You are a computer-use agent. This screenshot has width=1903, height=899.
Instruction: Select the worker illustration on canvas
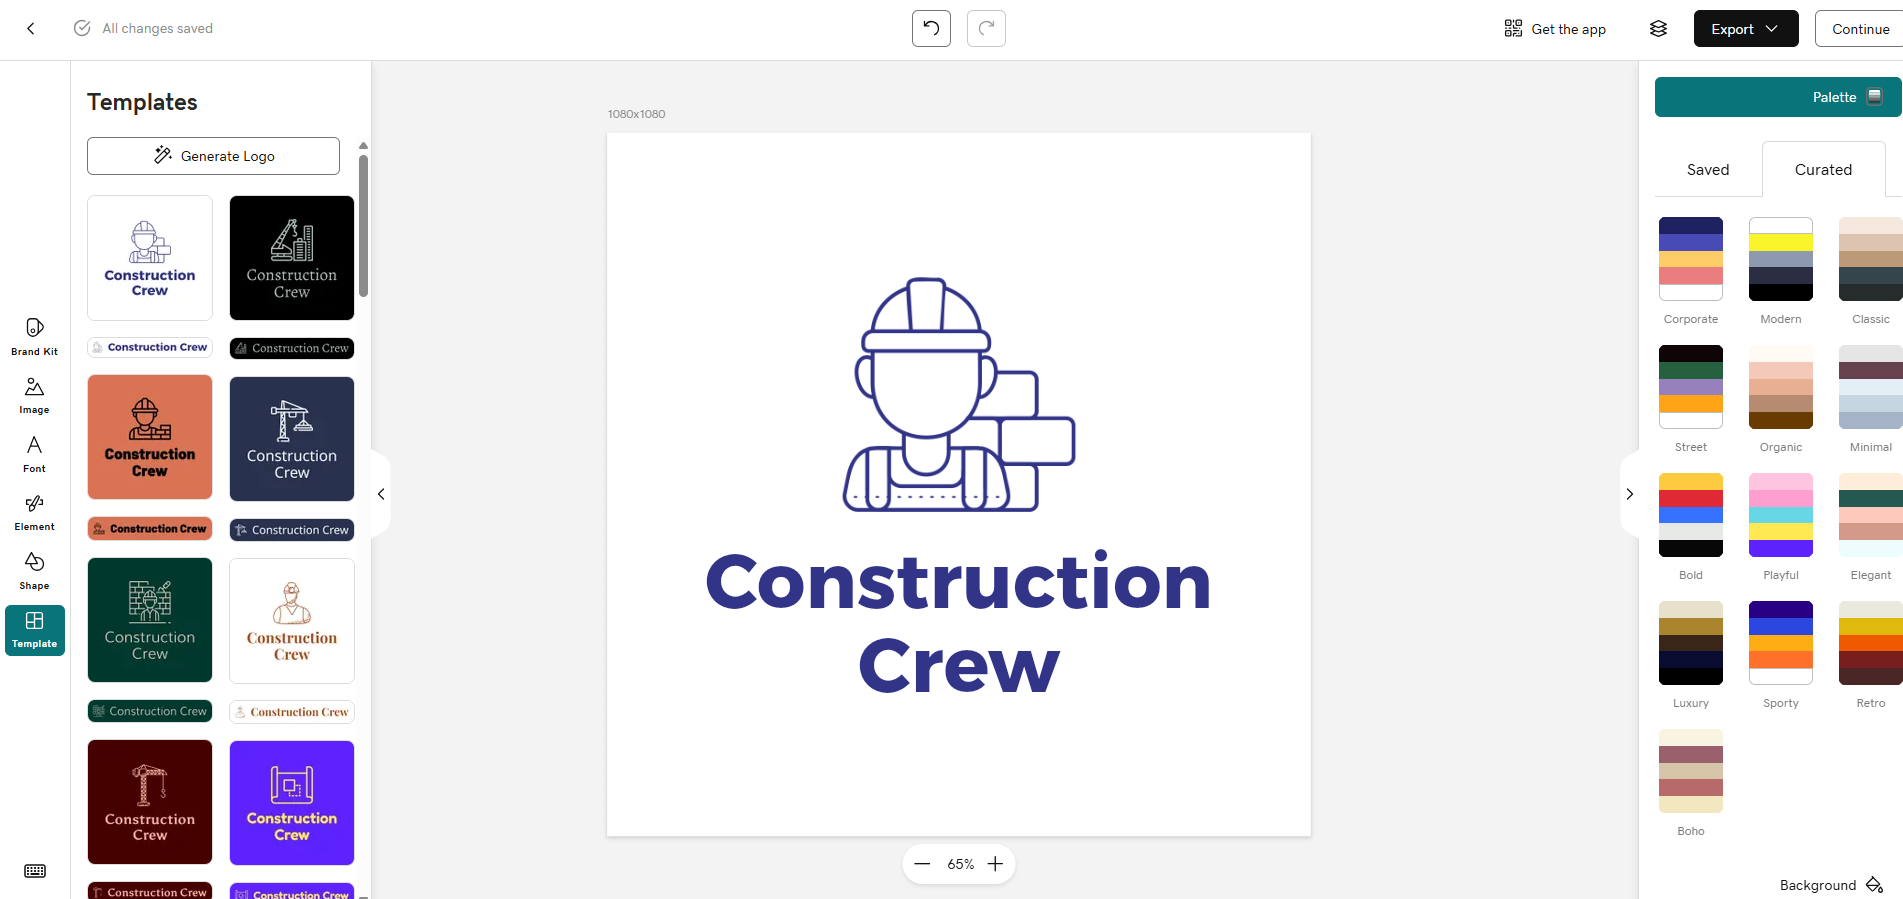click(959, 395)
